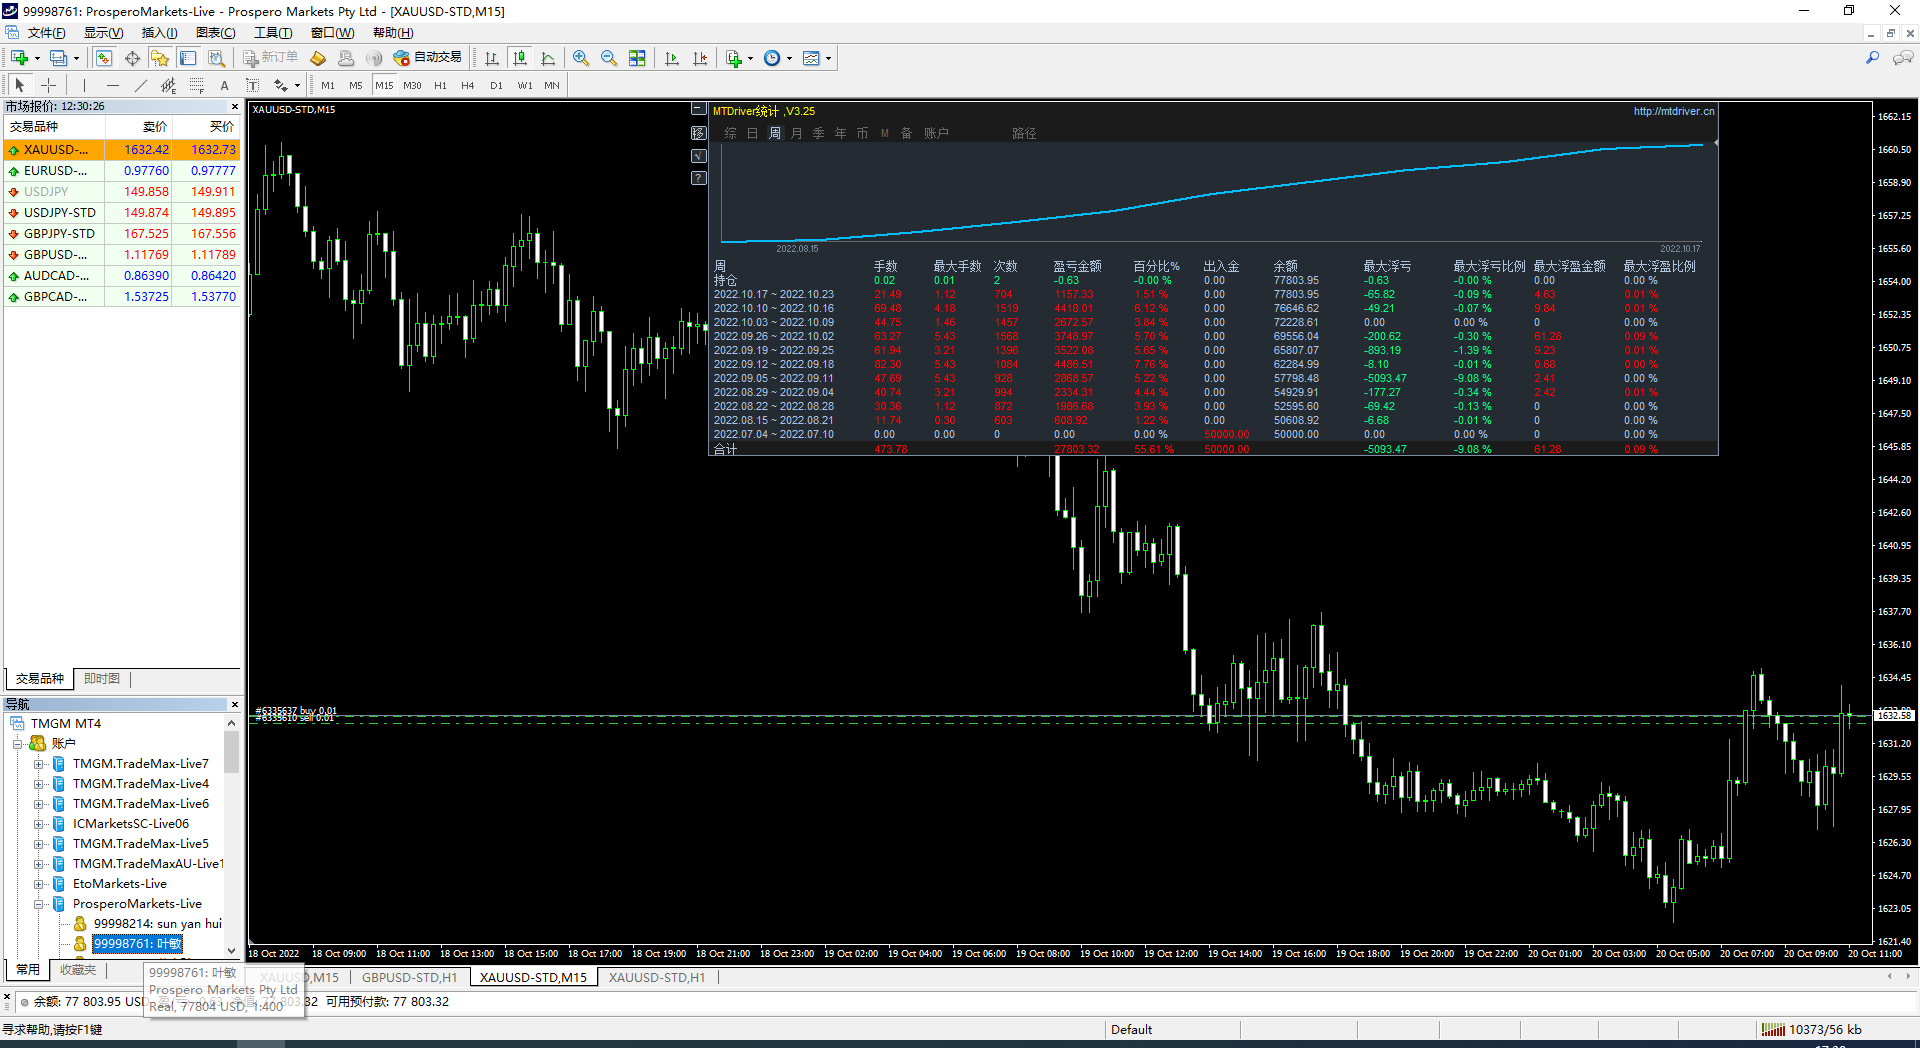Select the Text Label tool
This screenshot has width=1920, height=1048.
252,85
